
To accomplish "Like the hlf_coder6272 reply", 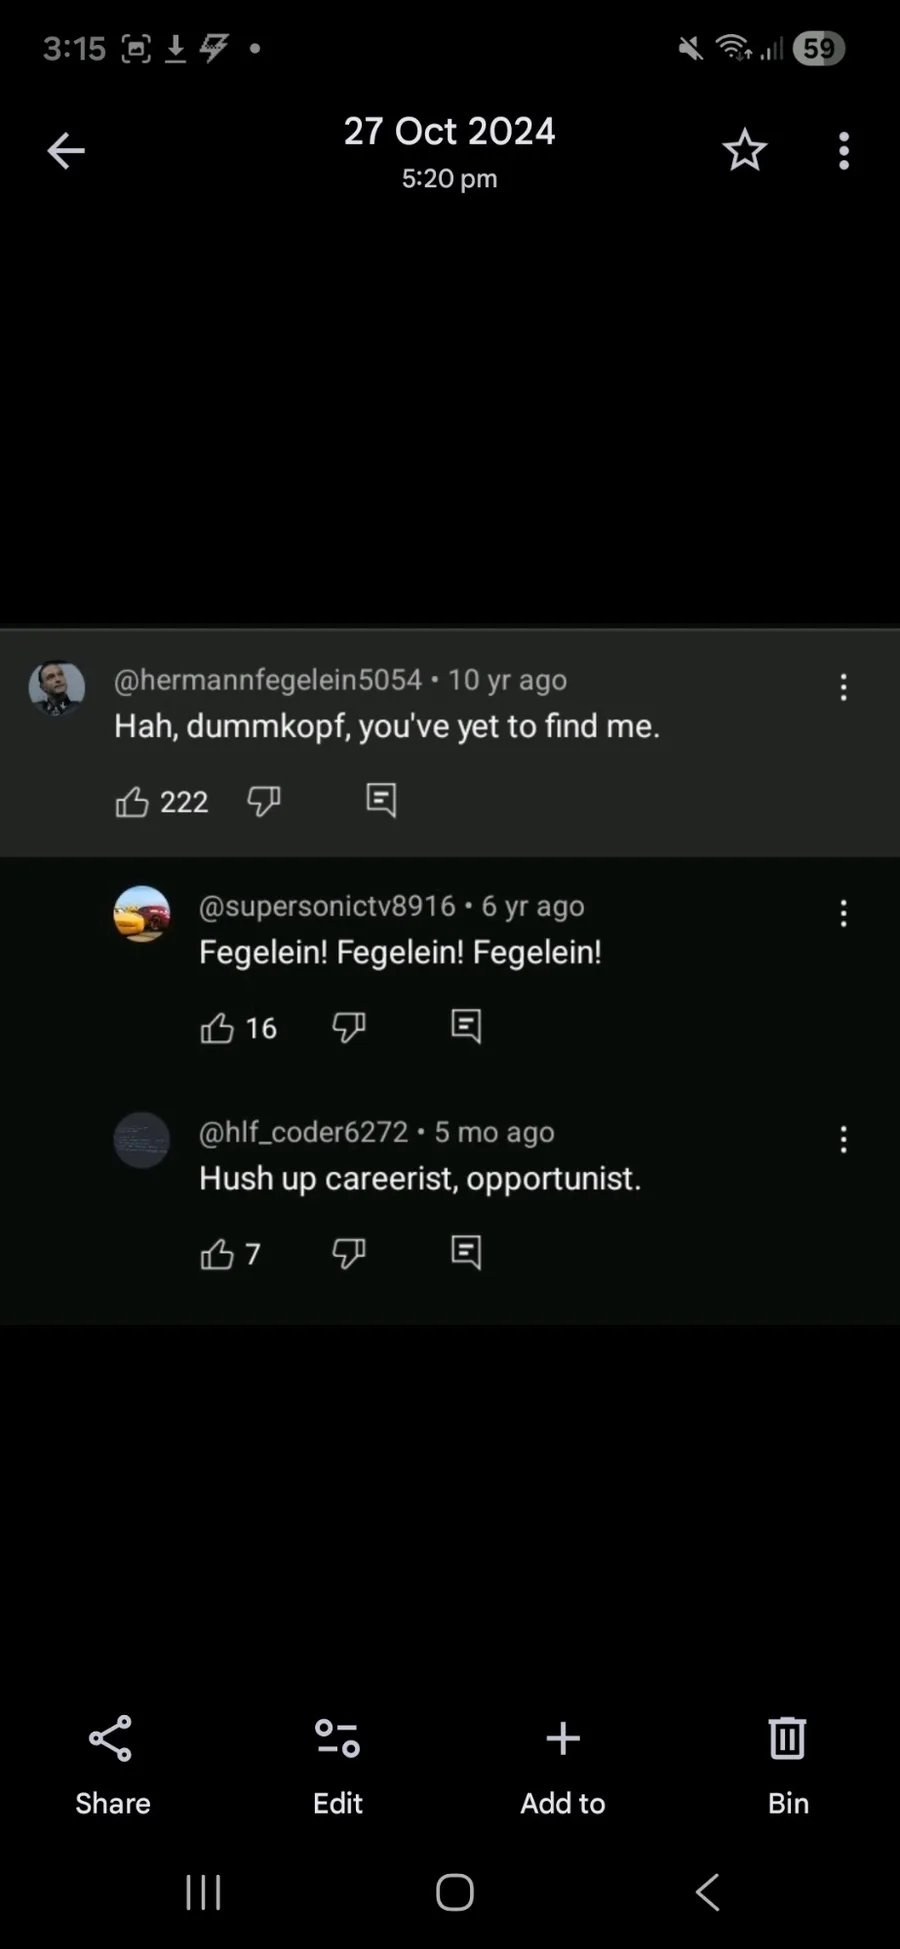I will pos(217,1253).
